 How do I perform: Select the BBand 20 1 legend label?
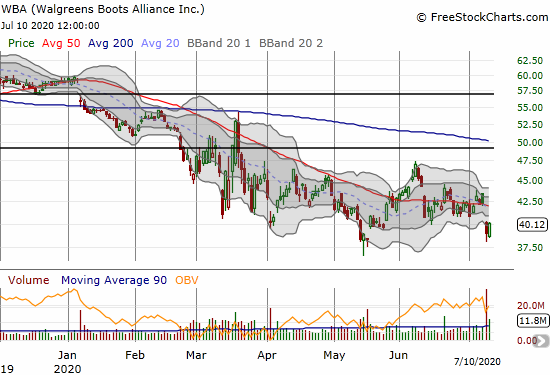coord(219,43)
